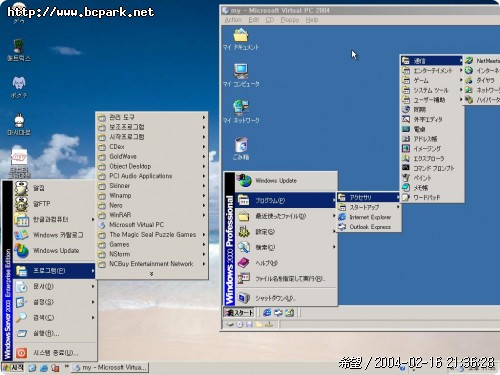Image resolution: width=500 pixels, height=375 pixels.
Task: Open NCBuy Entertainment Network folder
Action: coord(152,264)
